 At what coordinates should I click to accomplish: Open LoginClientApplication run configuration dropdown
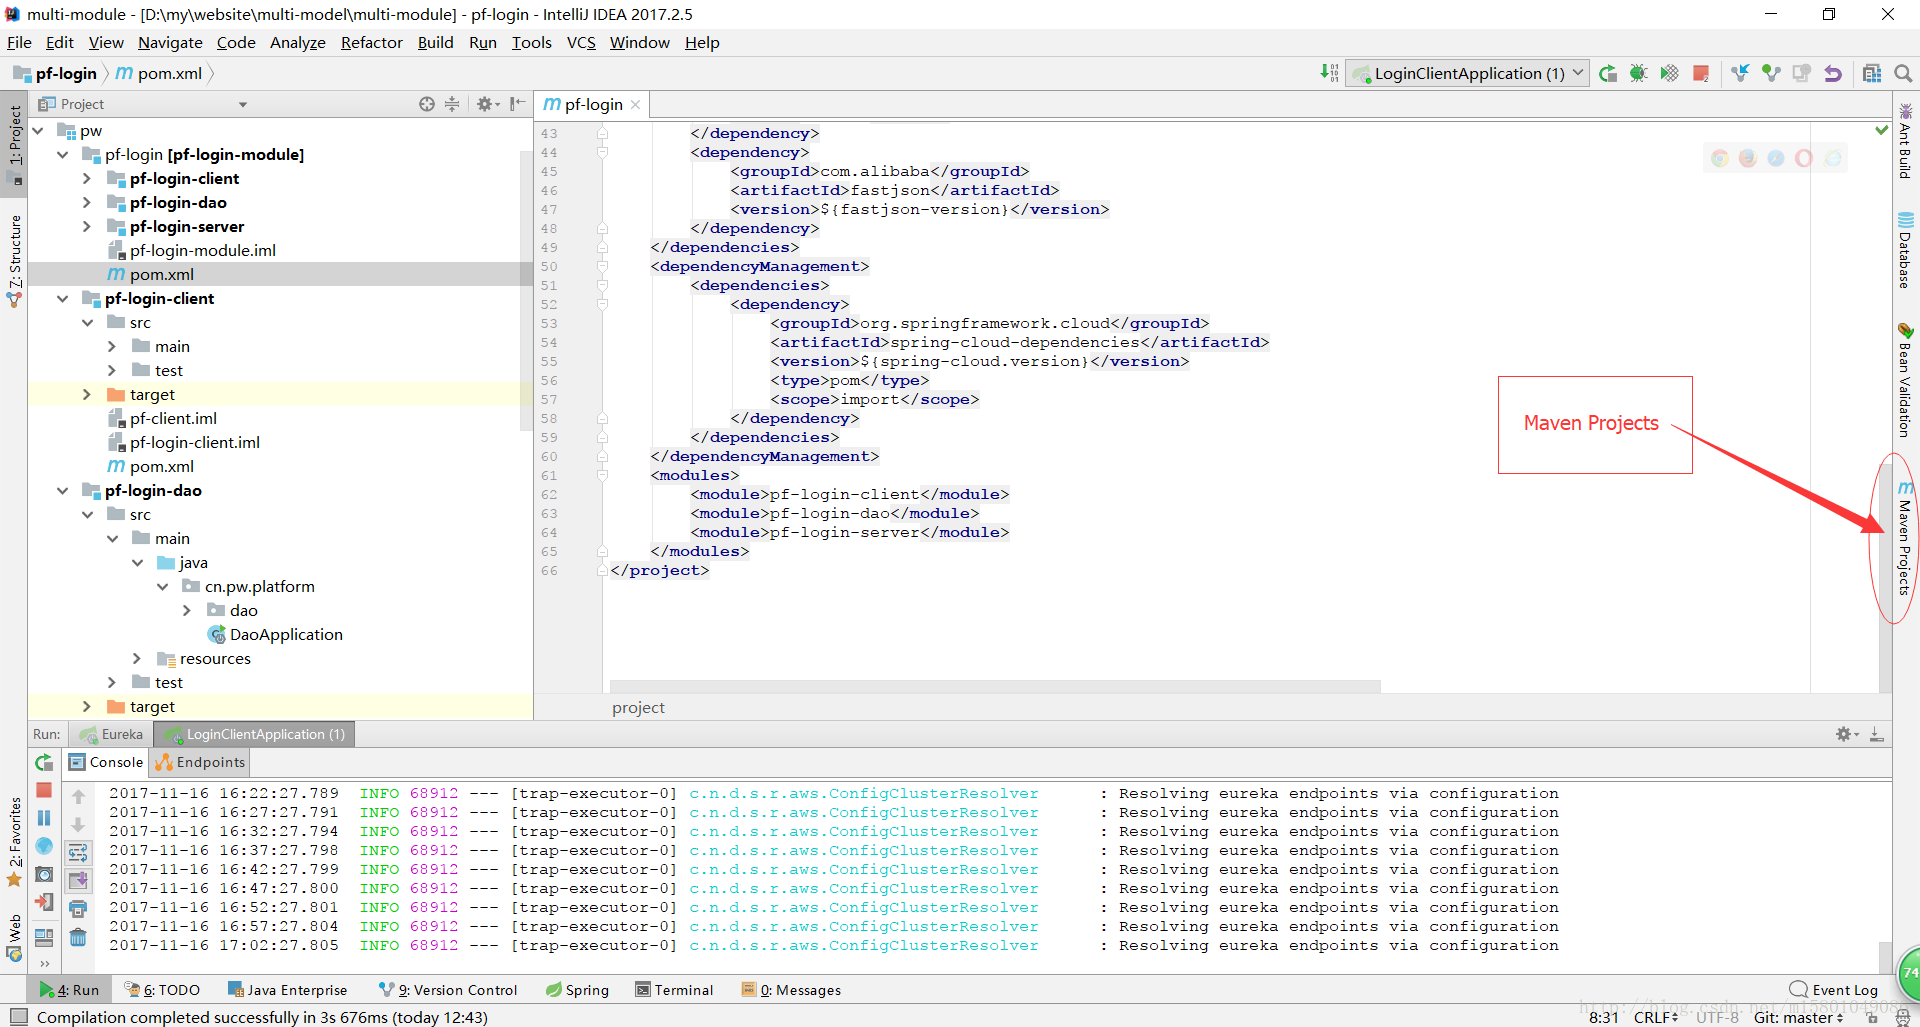point(1468,73)
